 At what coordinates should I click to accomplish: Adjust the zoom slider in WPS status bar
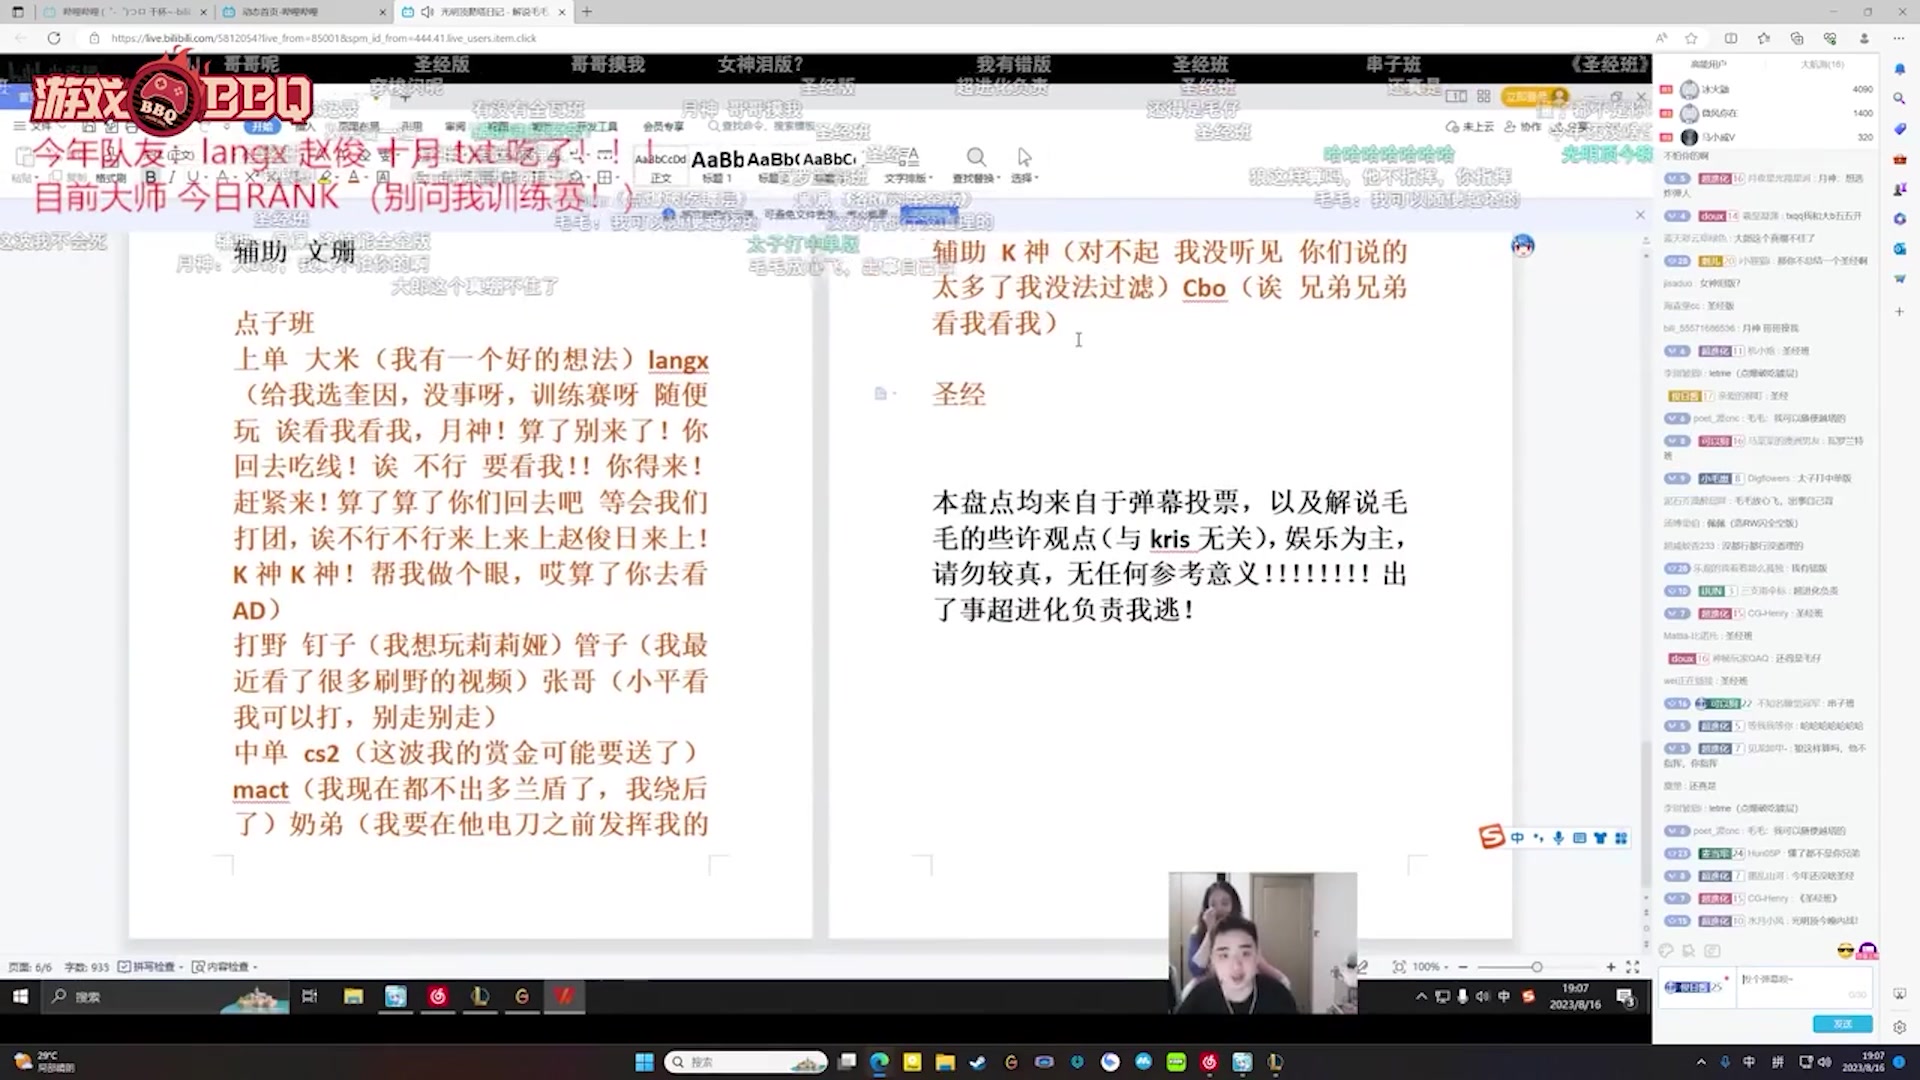click(x=1536, y=967)
